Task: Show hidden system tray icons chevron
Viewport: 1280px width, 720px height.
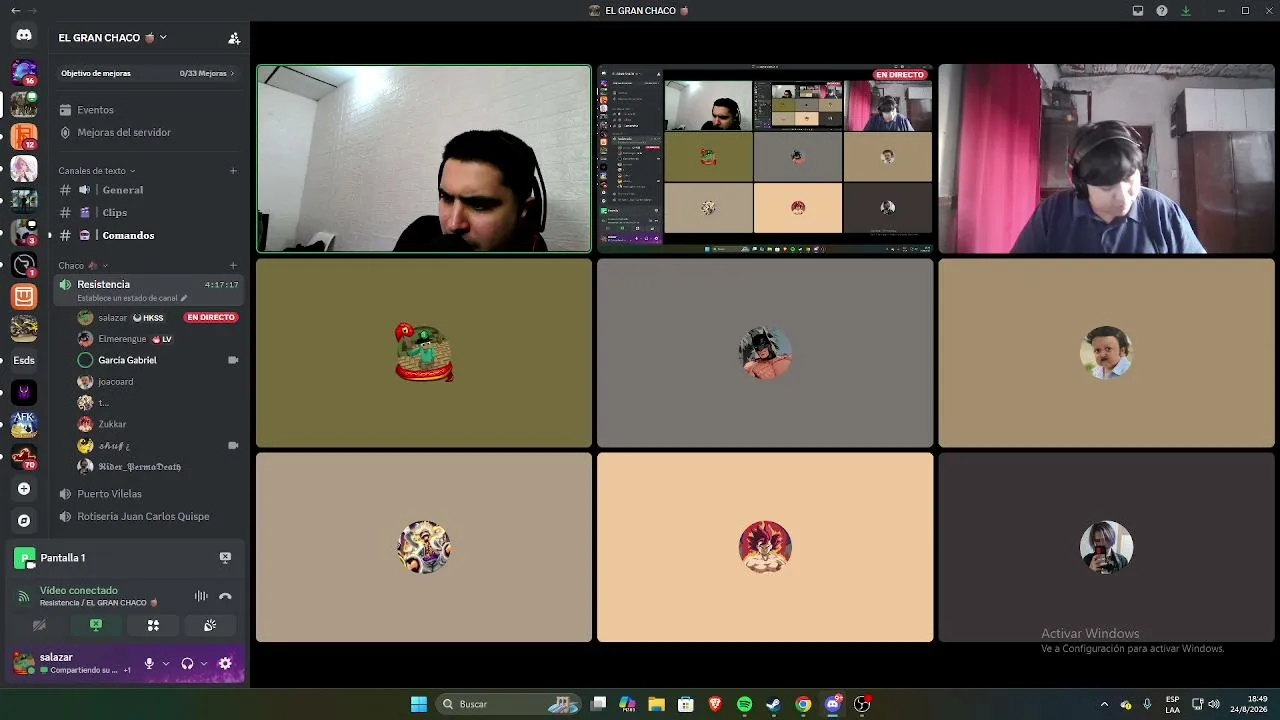Action: pyautogui.click(x=1104, y=704)
